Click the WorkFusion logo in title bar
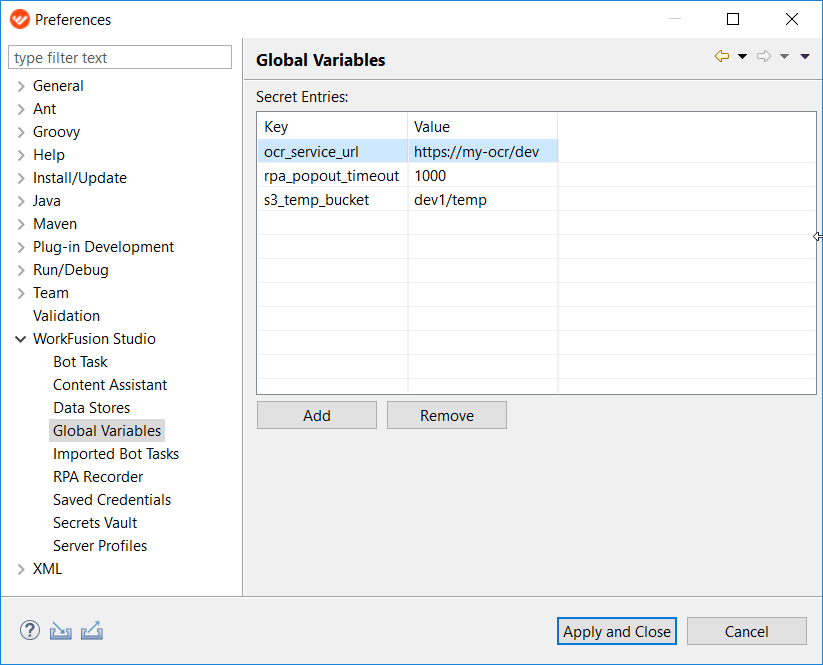Image resolution: width=823 pixels, height=665 pixels. pos(20,19)
